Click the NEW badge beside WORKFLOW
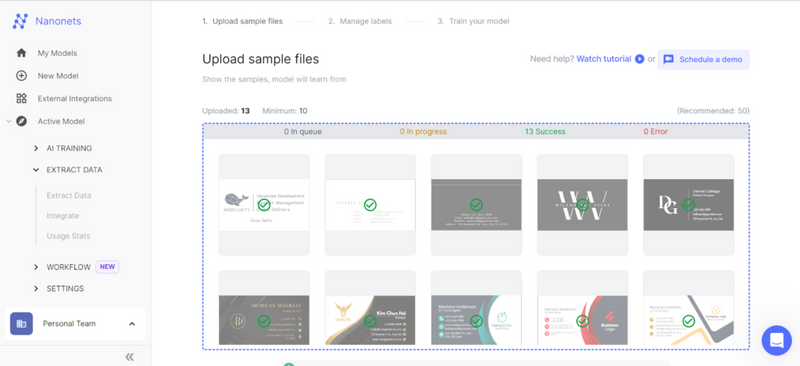 click(x=107, y=267)
